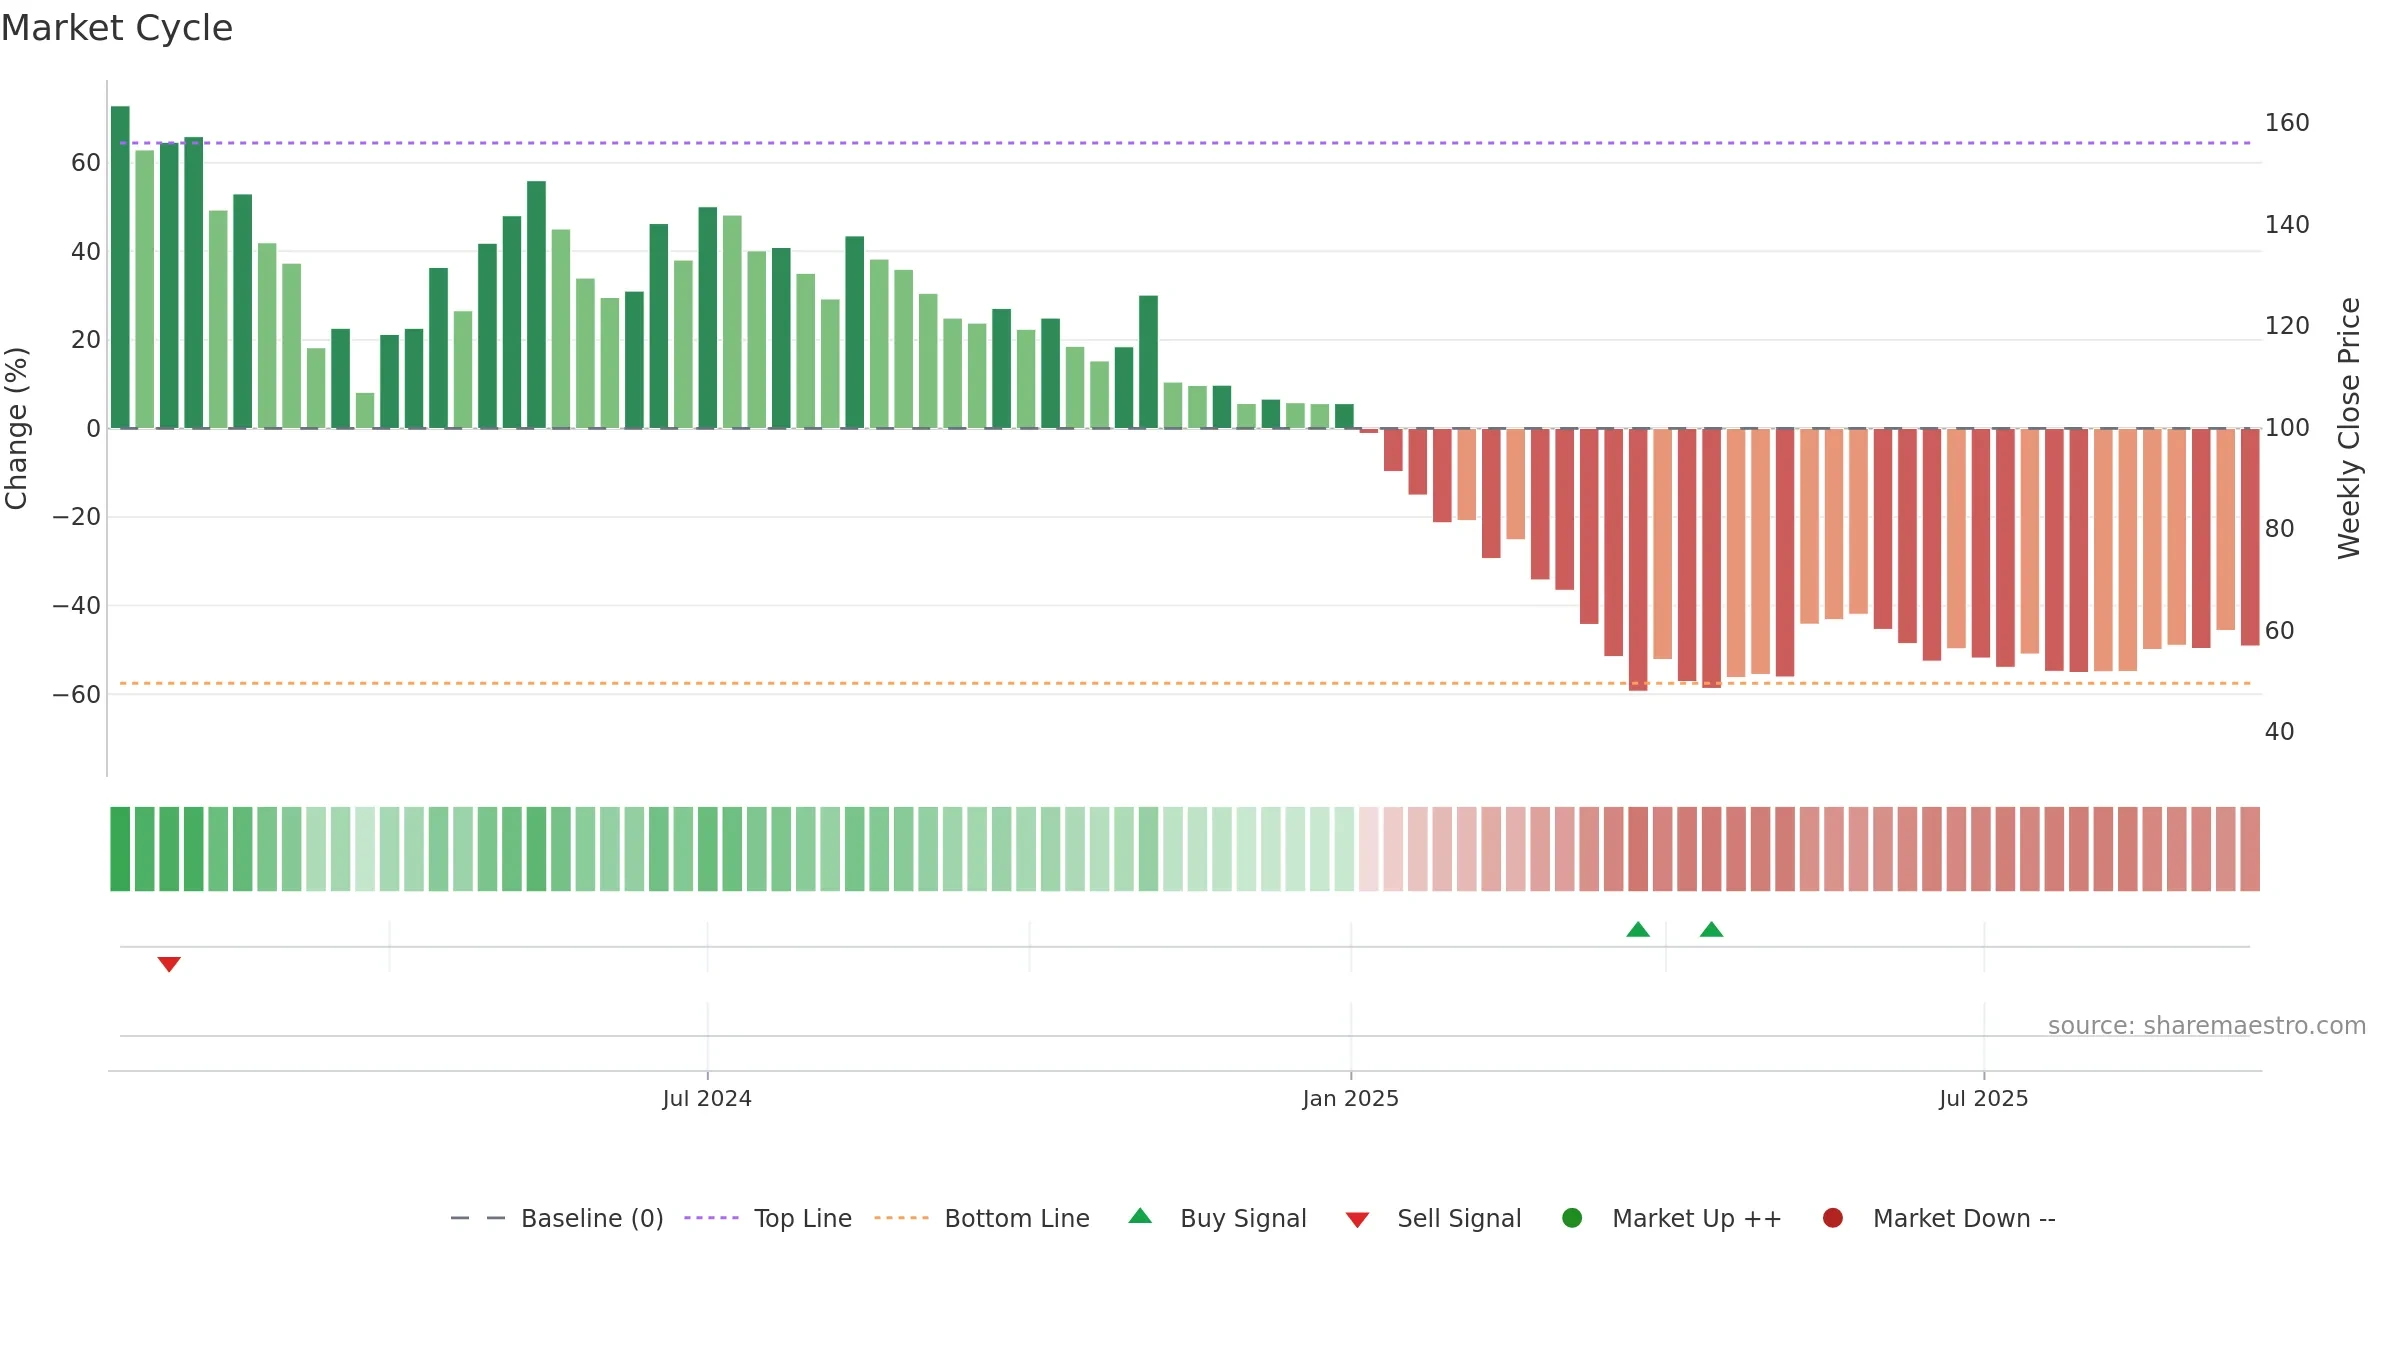Click the second green Buy Signal triangle on the timeline
Image resolution: width=2400 pixels, height=1350 pixels.
pos(1712,929)
